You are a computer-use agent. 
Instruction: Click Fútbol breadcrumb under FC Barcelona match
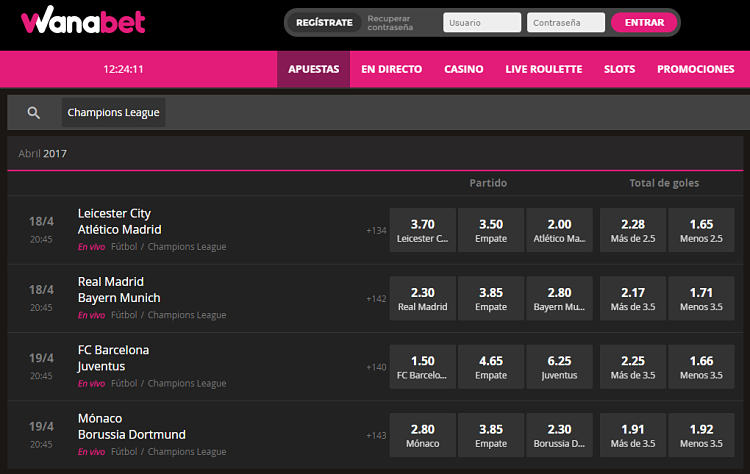(124, 384)
